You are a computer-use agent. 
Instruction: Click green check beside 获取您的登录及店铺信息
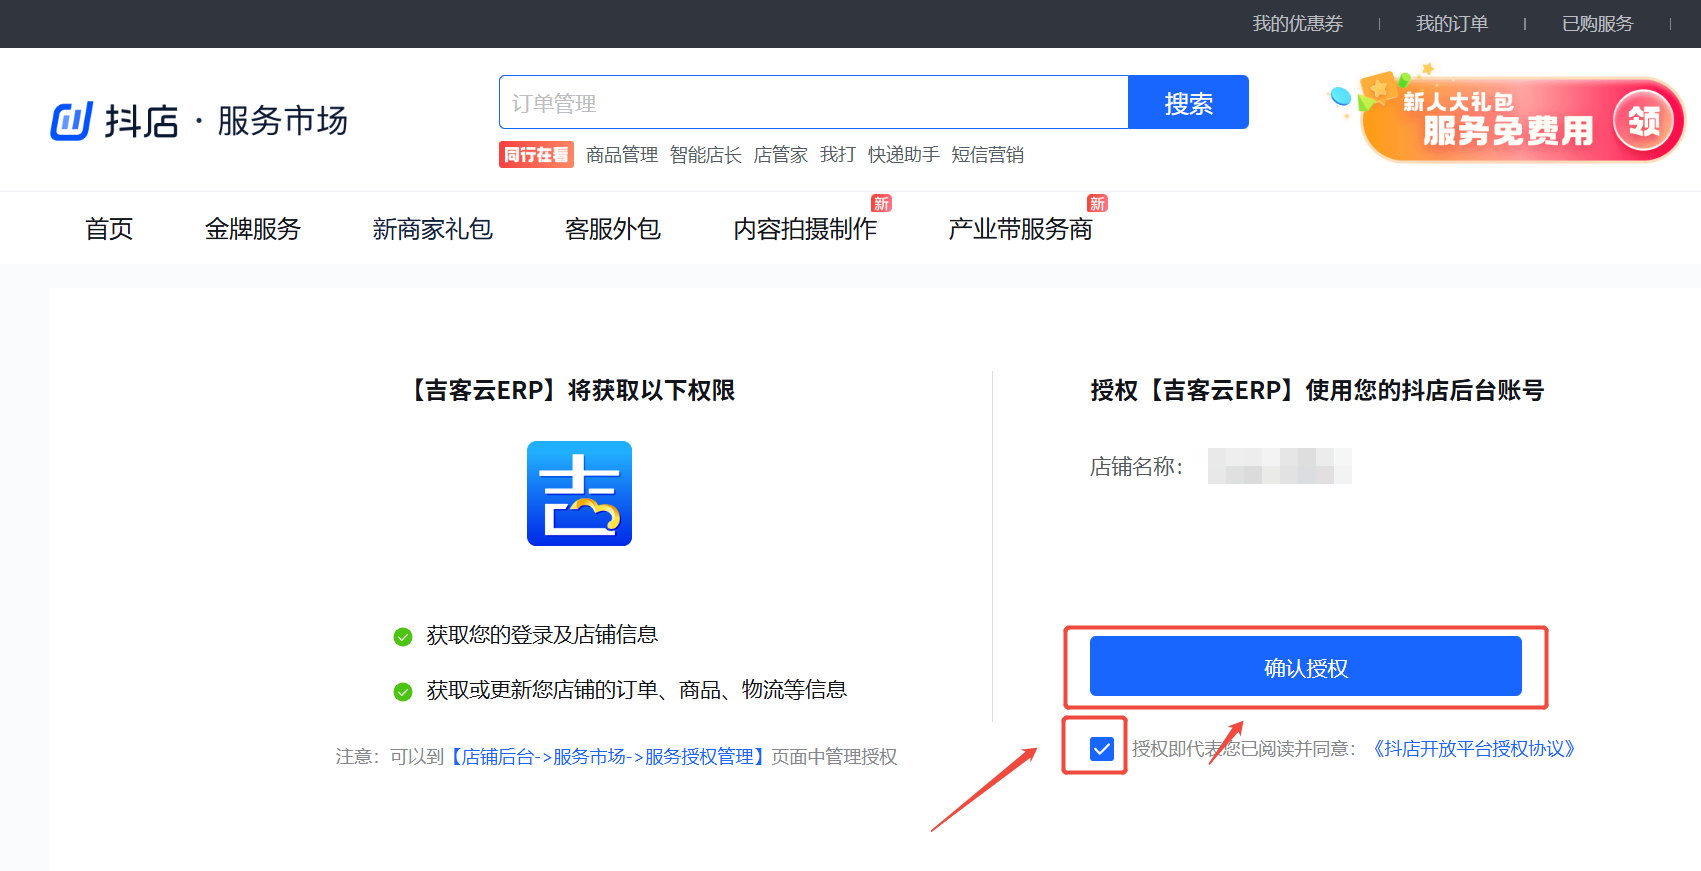[x=403, y=637]
